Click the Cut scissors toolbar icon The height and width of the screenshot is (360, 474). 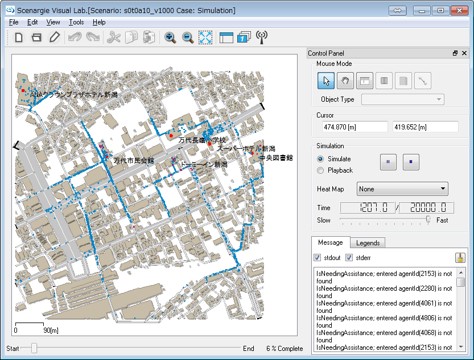pyautogui.click(x=113, y=37)
